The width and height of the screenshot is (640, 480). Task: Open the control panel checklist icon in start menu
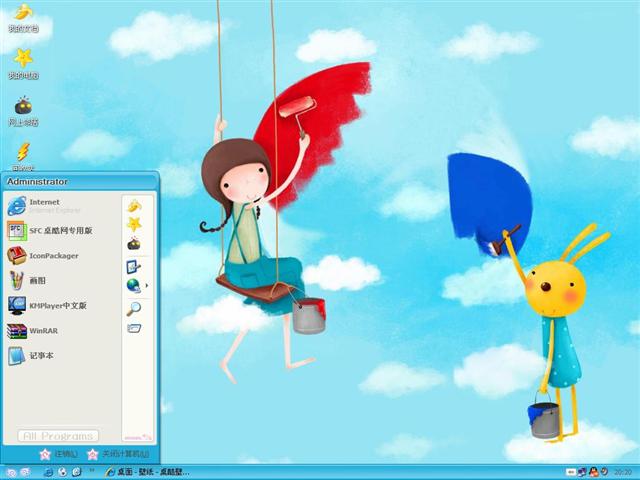(133, 267)
